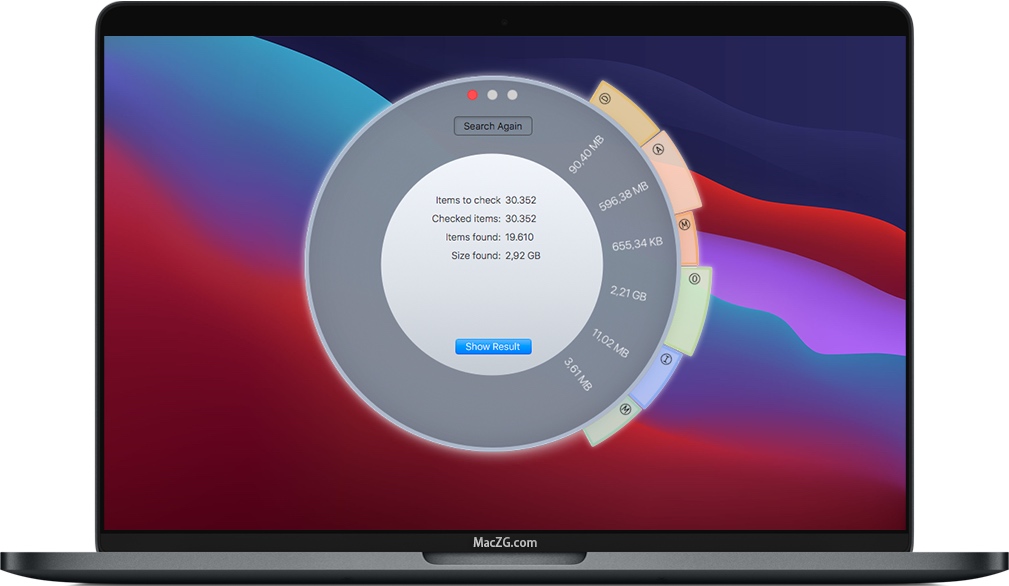Select the red page indicator dot
The height and width of the screenshot is (586, 1009).
tap(472, 96)
